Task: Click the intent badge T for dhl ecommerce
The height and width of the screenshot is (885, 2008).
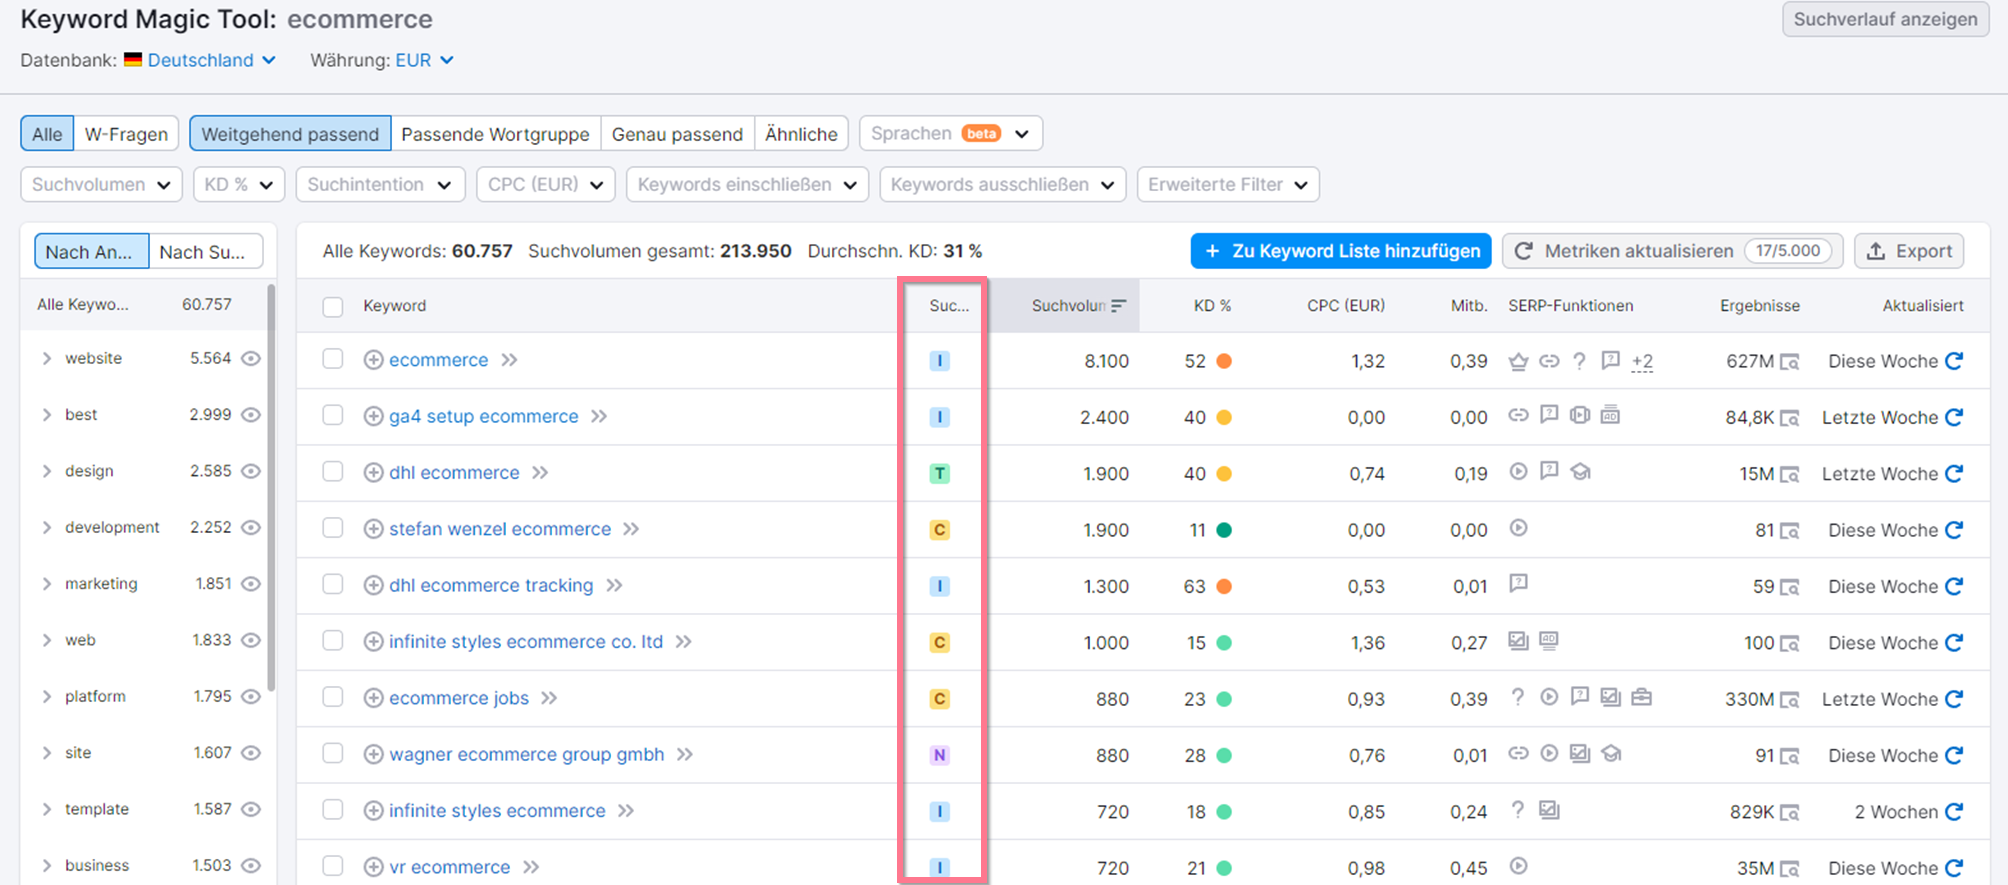Action: click(939, 473)
